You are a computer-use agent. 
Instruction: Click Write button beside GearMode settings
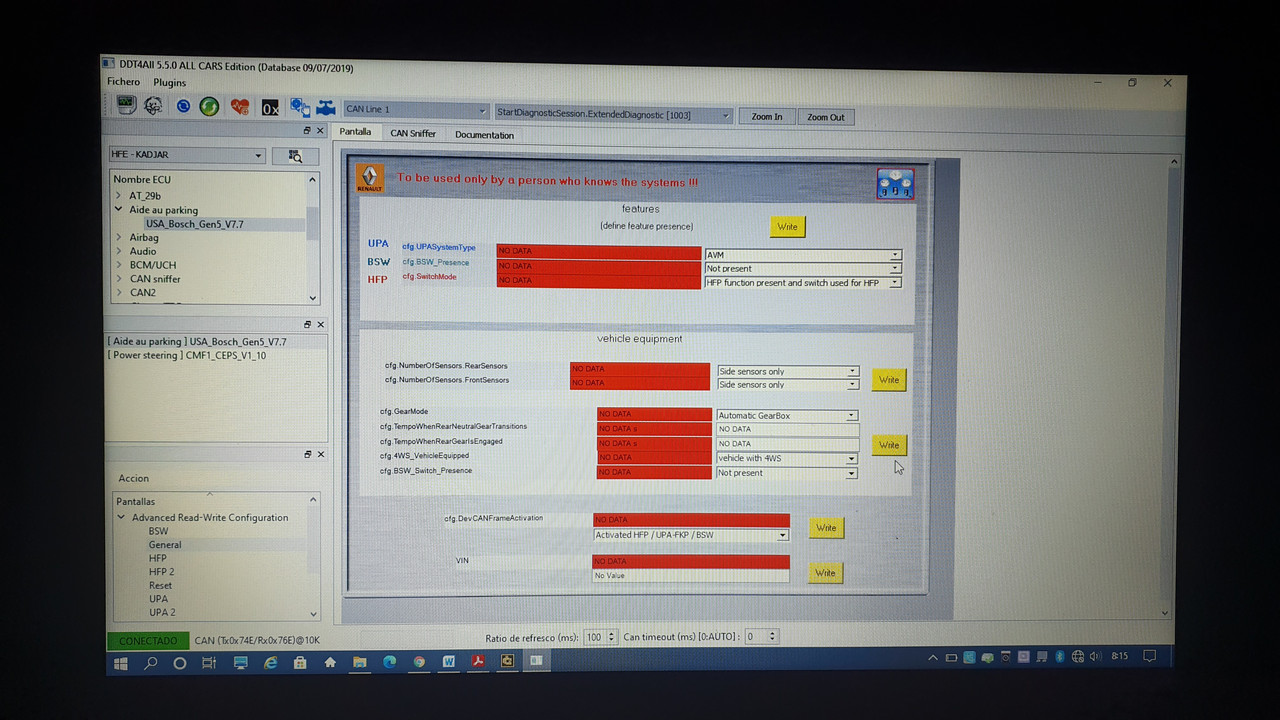[x=888, y=445]
